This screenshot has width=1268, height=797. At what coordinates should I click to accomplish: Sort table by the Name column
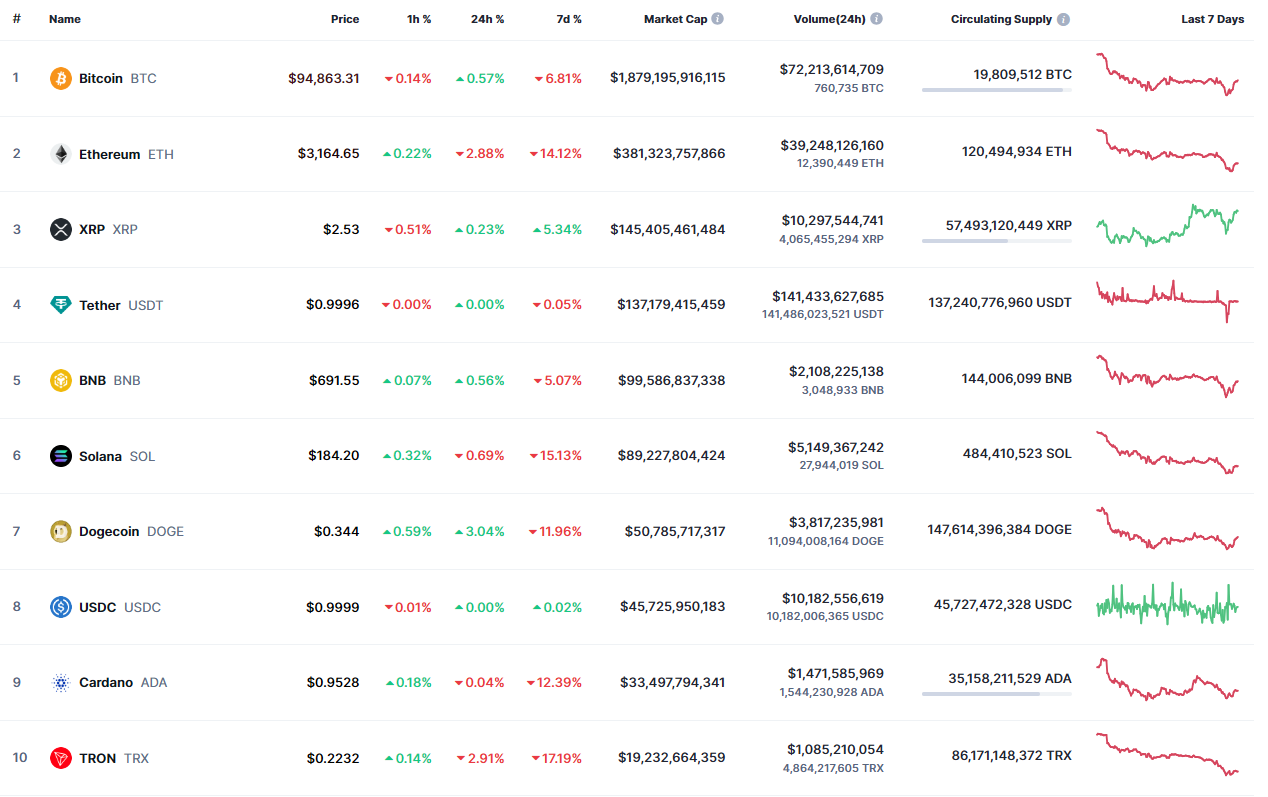65,19
